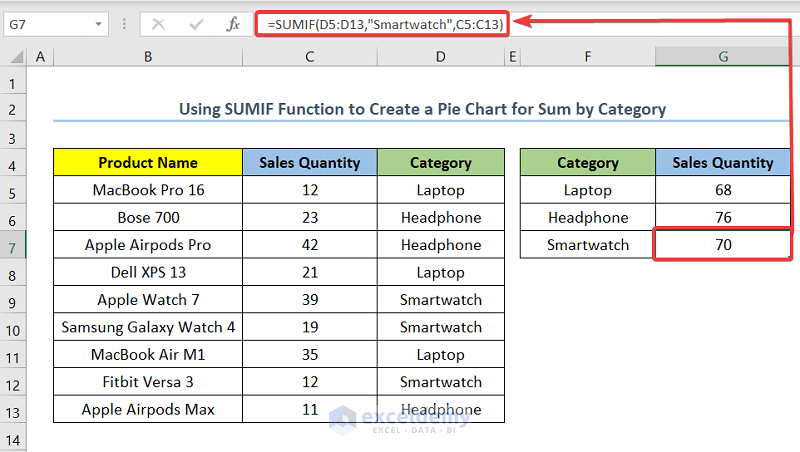Click the Cancel X icon in formula bar
This screenshot has height=452, width=800.
(158, 23)
